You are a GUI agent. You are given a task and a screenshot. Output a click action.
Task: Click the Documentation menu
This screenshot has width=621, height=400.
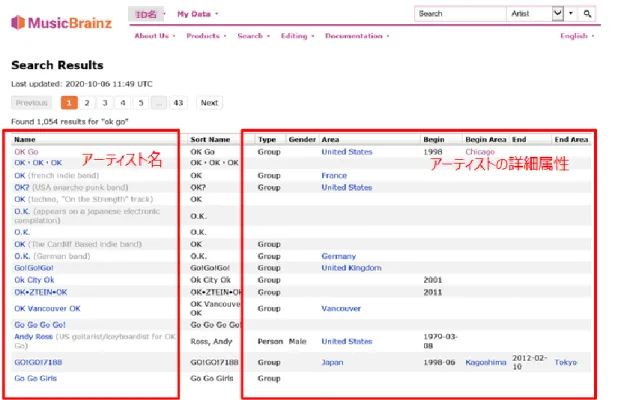click(357, 36)
